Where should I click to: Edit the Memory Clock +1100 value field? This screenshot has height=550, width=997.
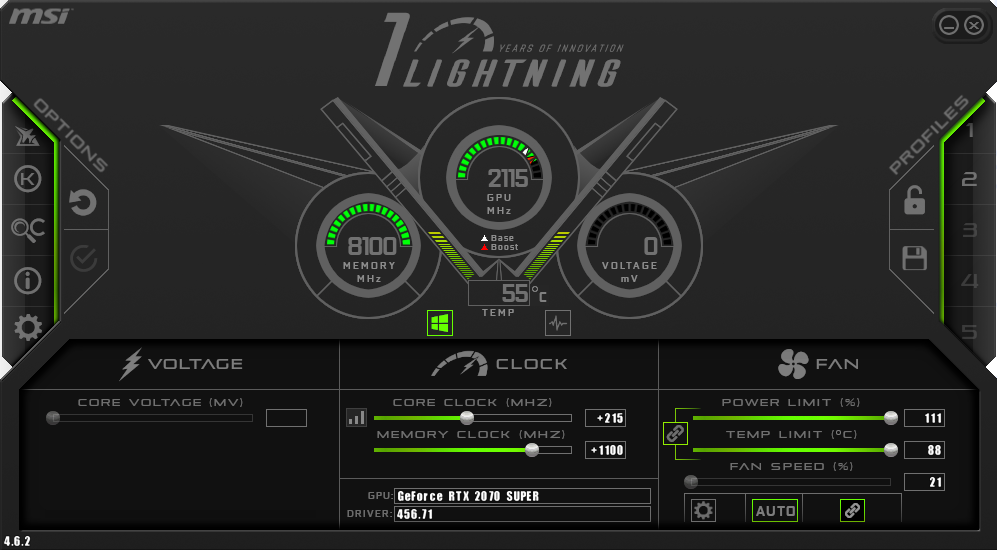pyautogui.click(x=605, y=450)
